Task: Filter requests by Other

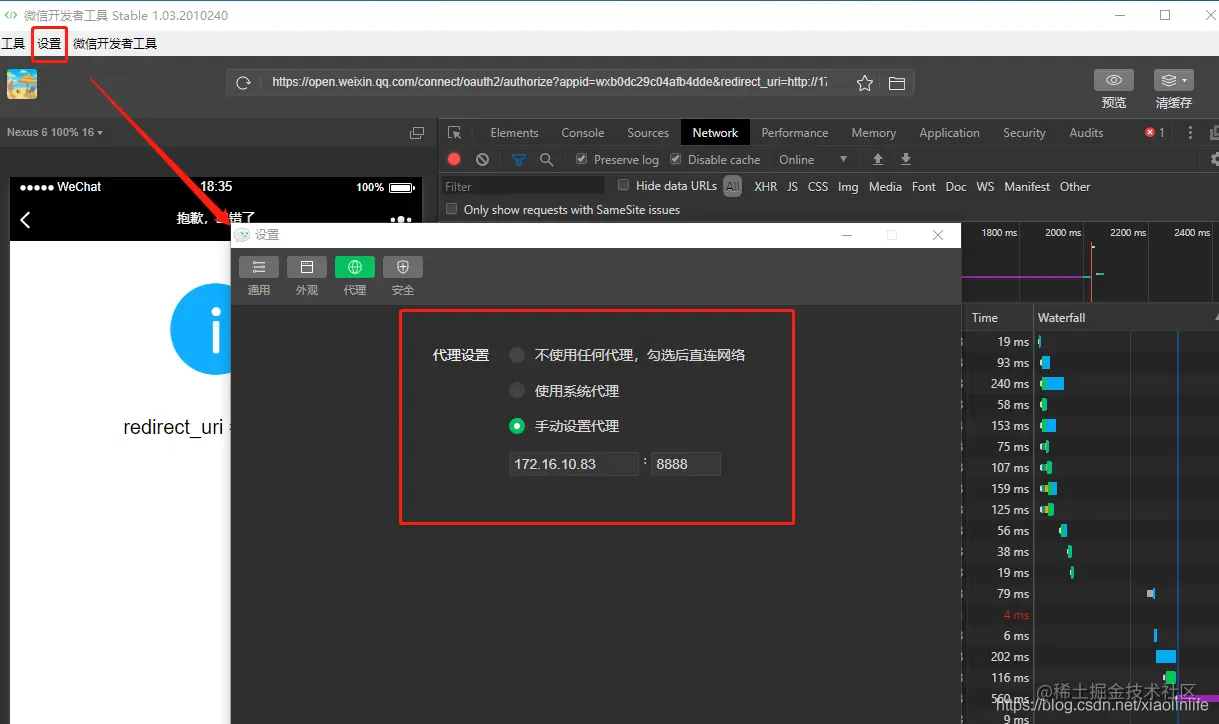Action: pos(1075,187)
